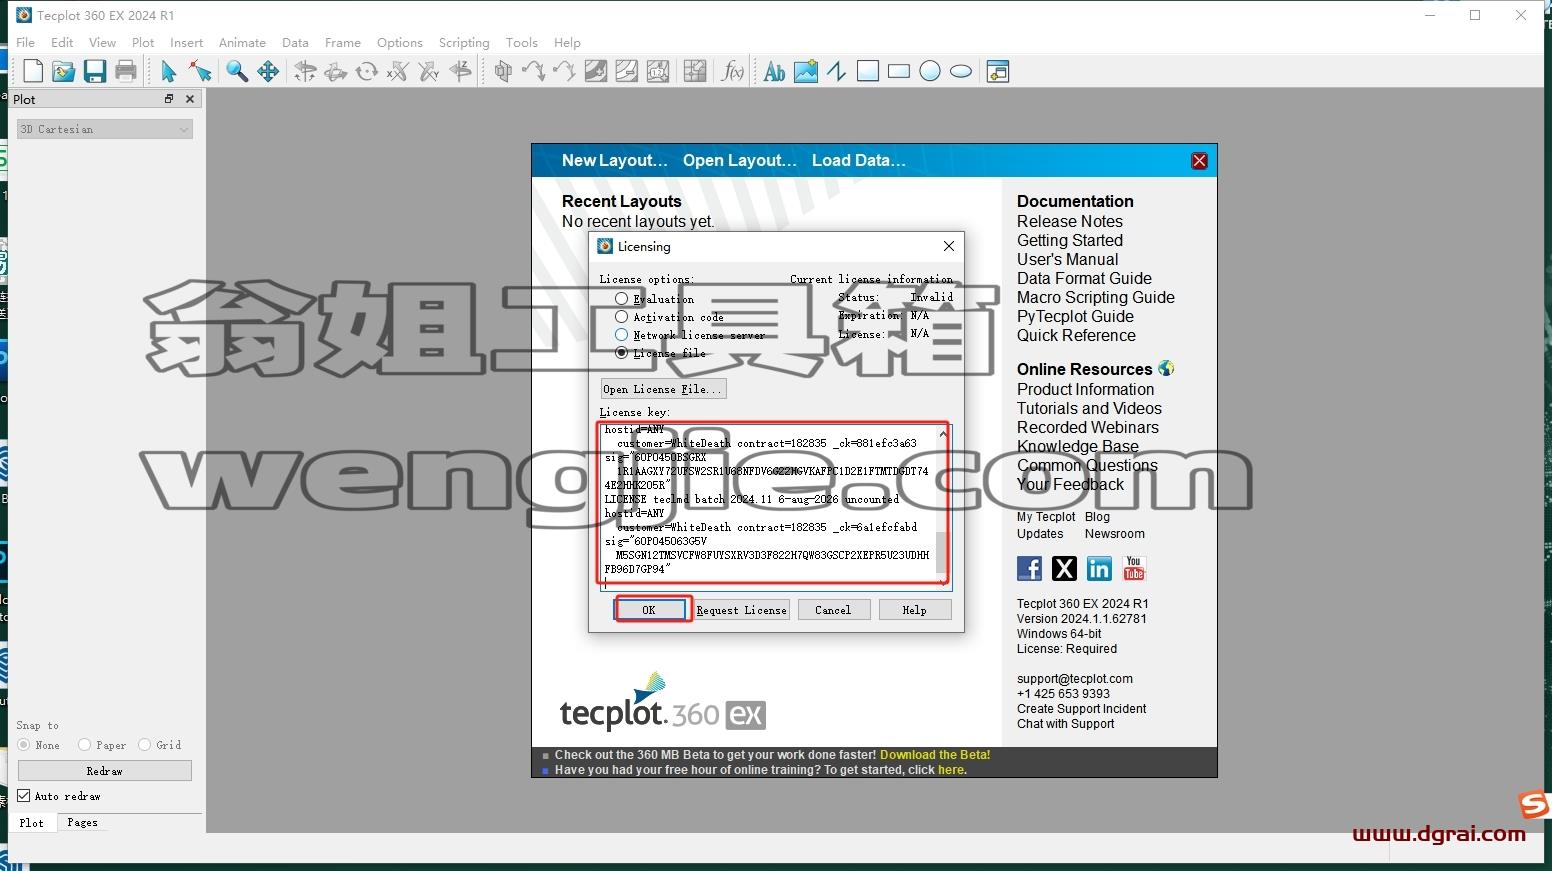Toggle the Auto redraw checkbox
This screenshot has width=1552, height=871.
click(x=24, y=796)
